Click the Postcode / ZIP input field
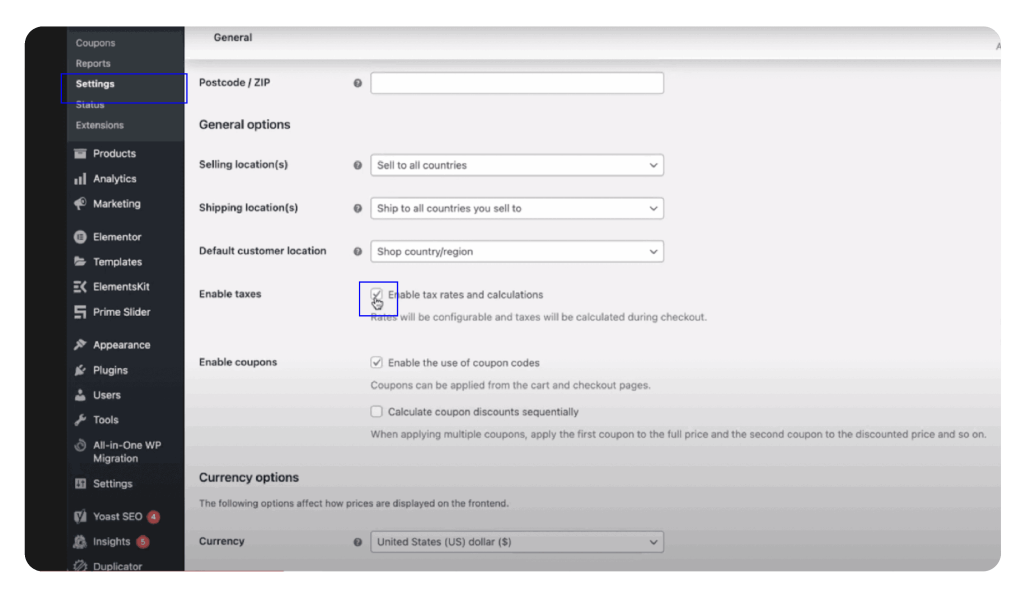1024x606 pixels. click(x=517, y=83)
